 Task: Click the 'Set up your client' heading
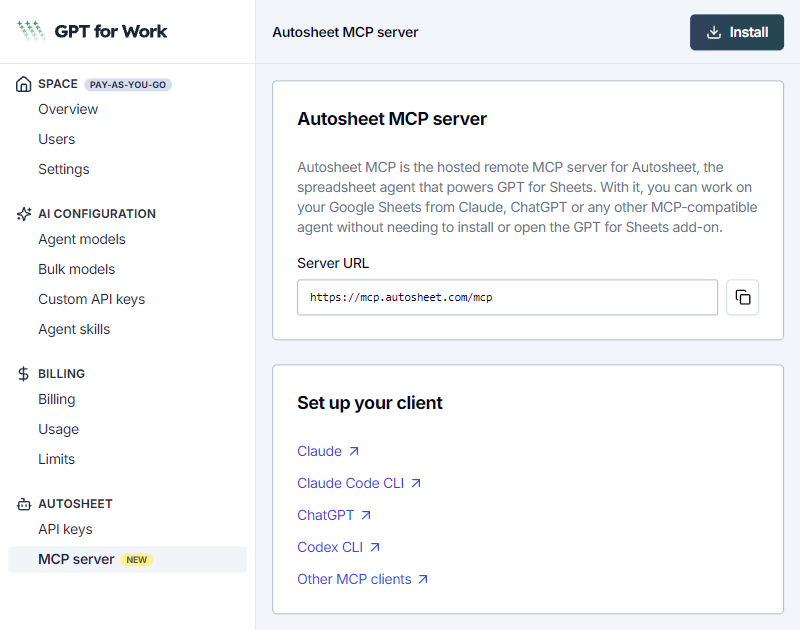[x=369, y=403]
